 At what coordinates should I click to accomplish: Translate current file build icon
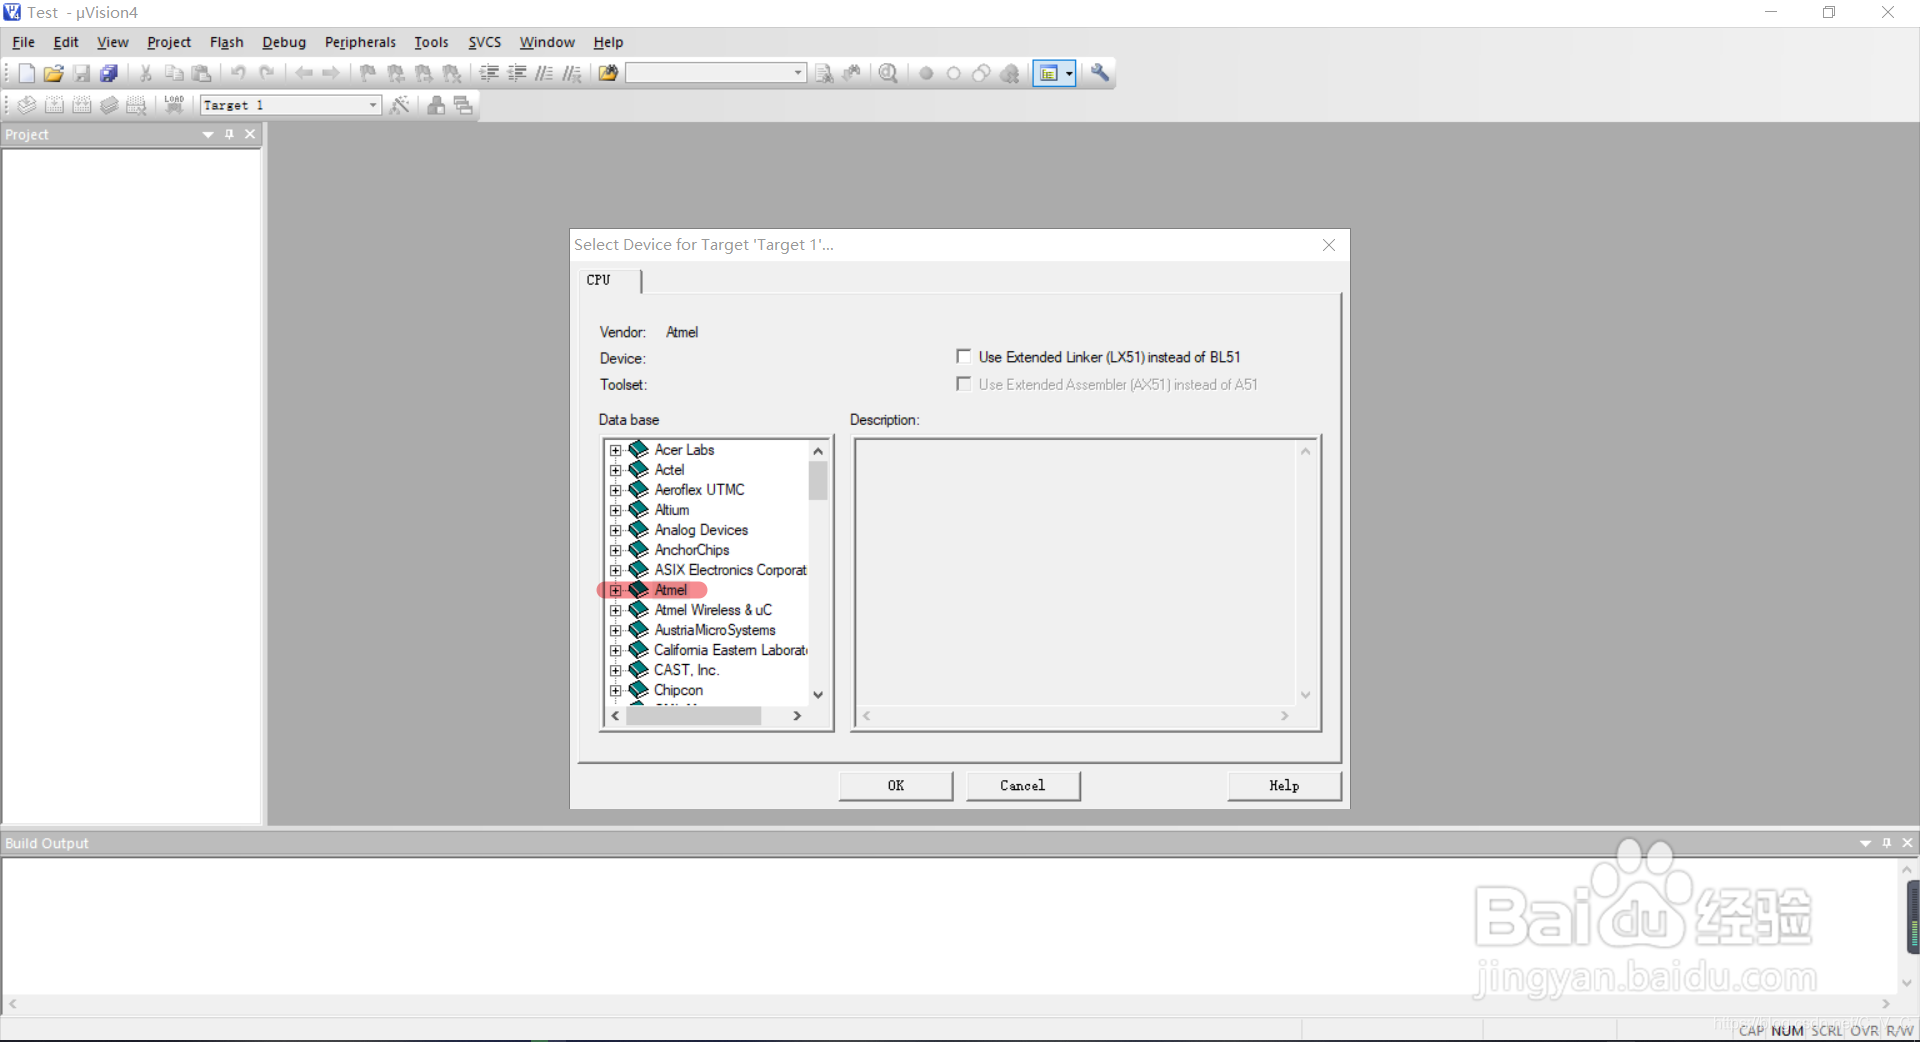pyautogui.click(x=27, y=105)
